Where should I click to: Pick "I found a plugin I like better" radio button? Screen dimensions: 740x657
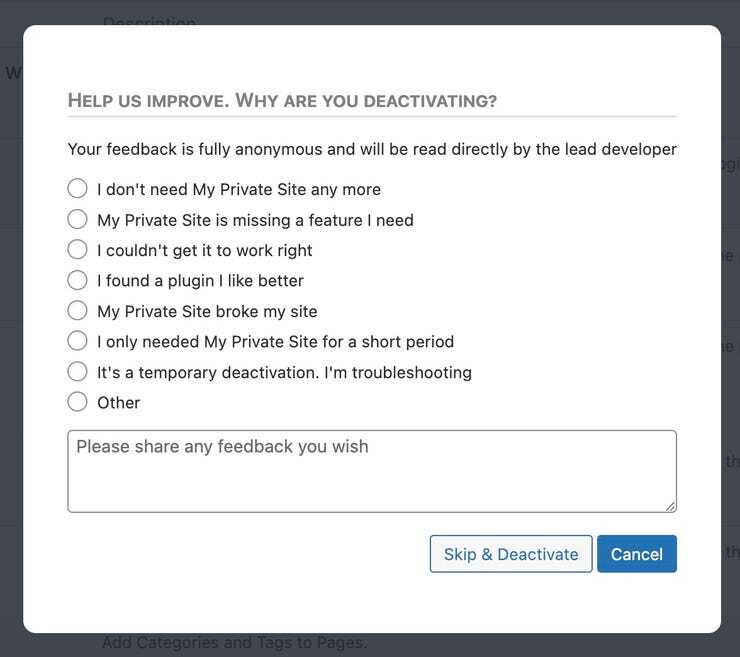point(77,281)
